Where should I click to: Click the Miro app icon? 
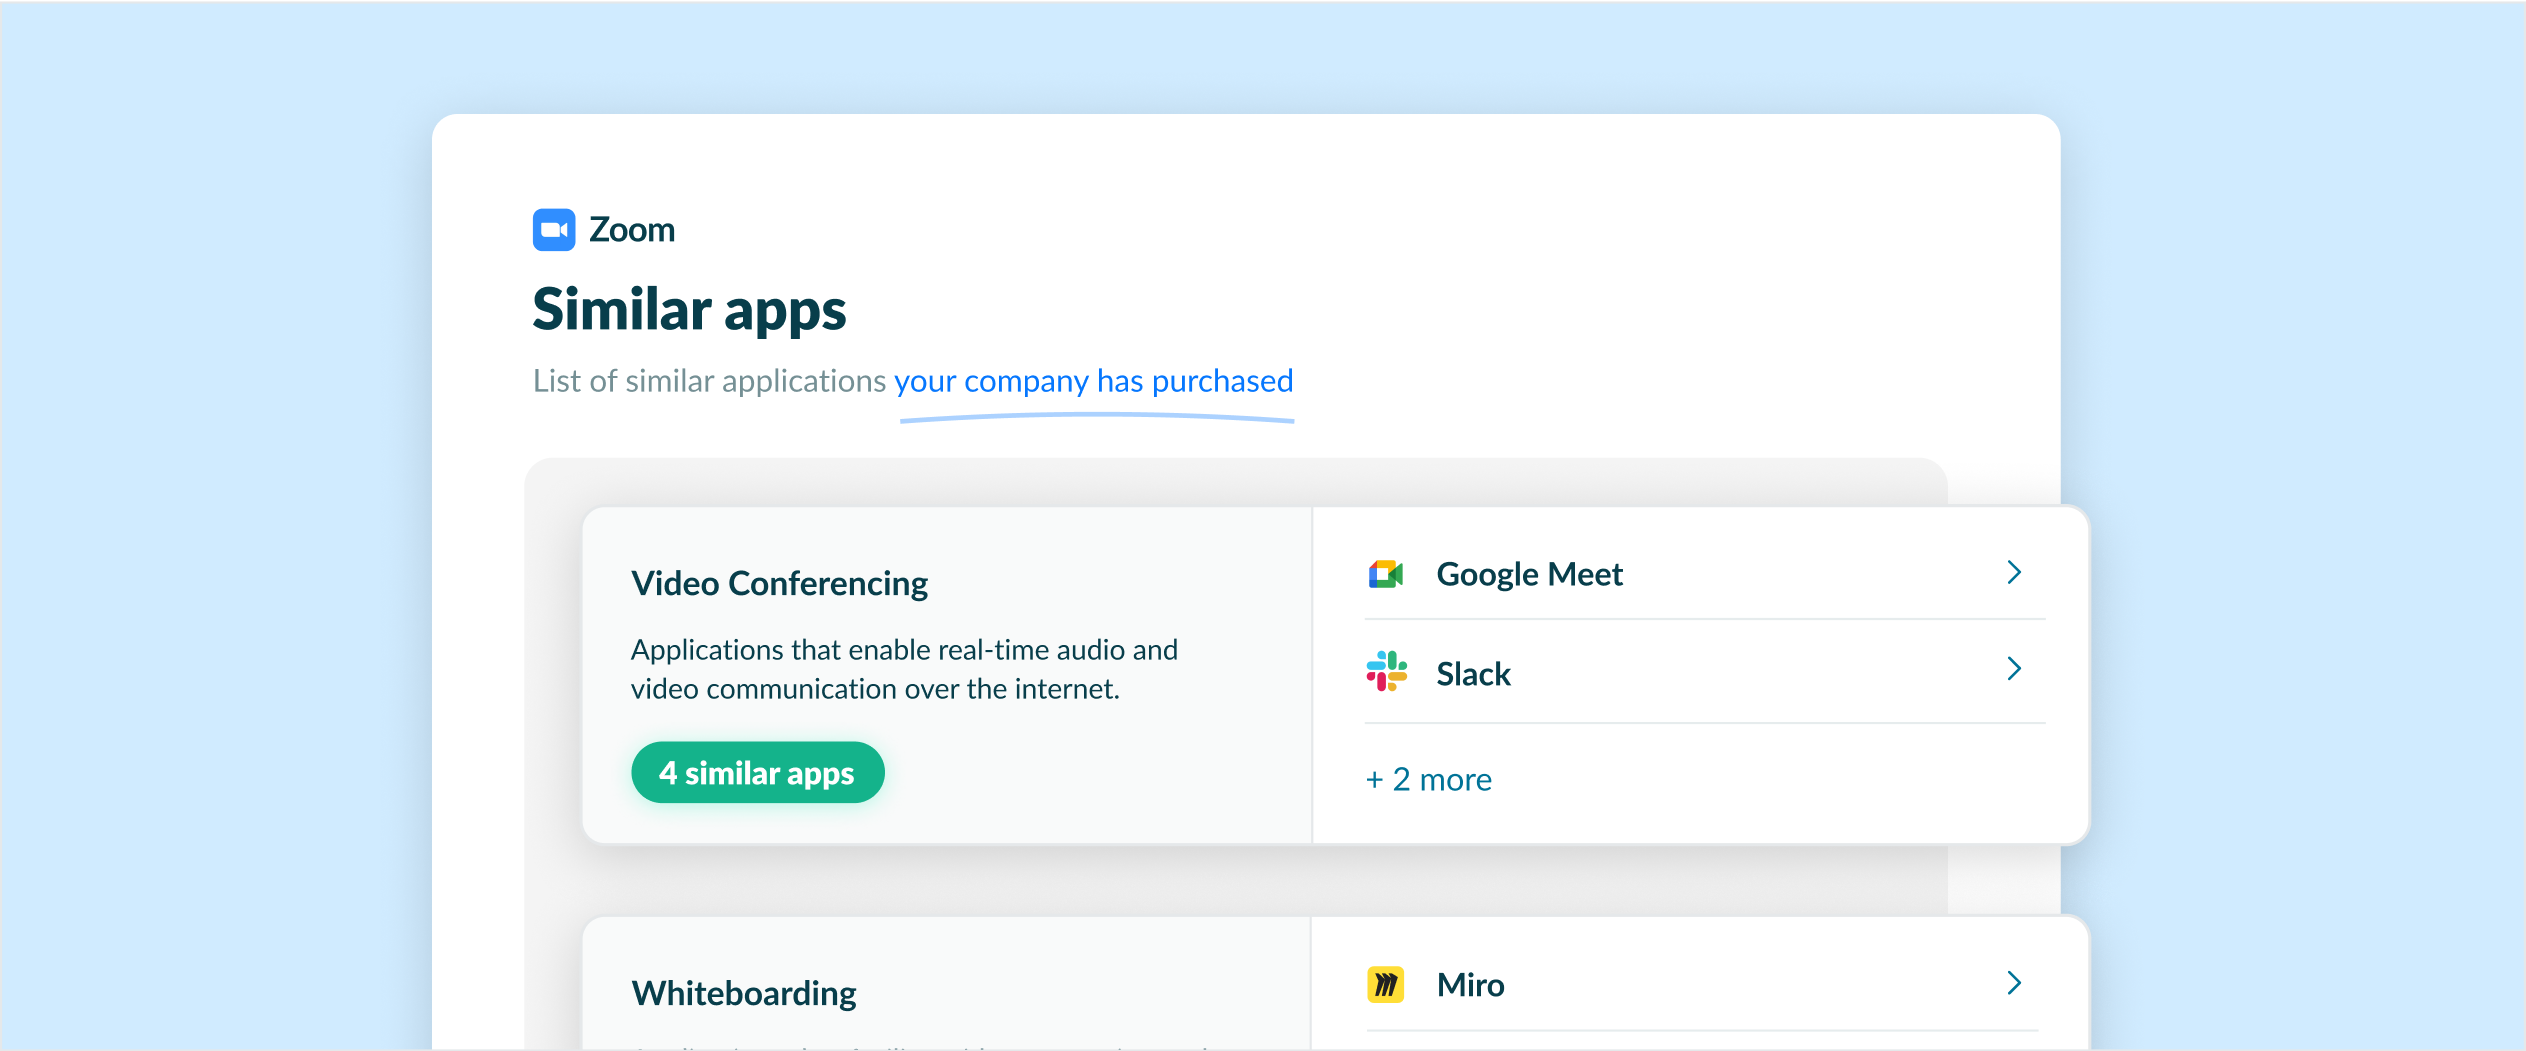[1386, 985]
